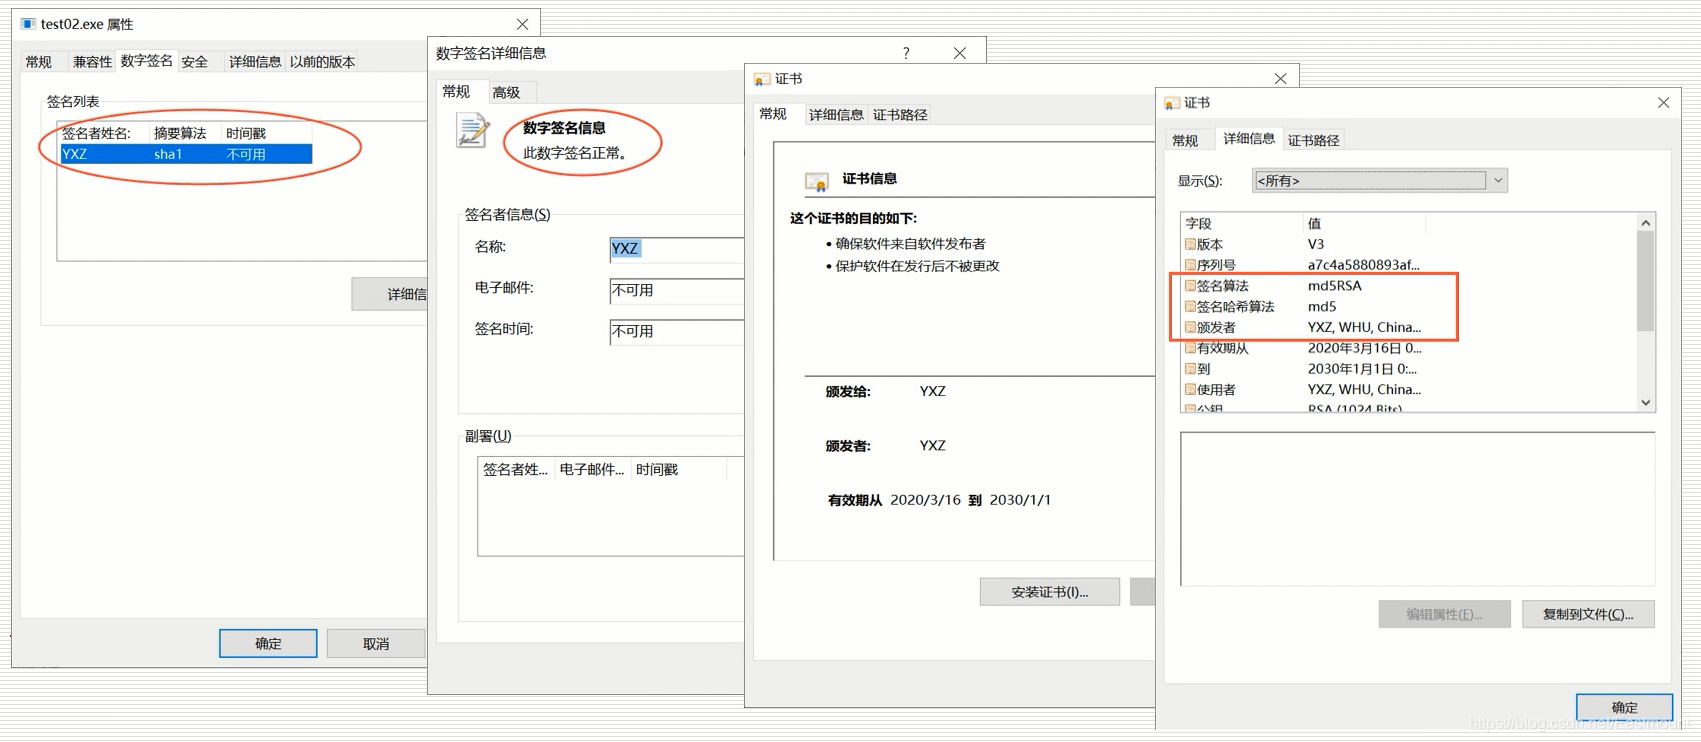Viewport: 1701px width, 742px height.
Task: Open 证书路径 tab in the middle 证书 window
Action: point(900,115)
